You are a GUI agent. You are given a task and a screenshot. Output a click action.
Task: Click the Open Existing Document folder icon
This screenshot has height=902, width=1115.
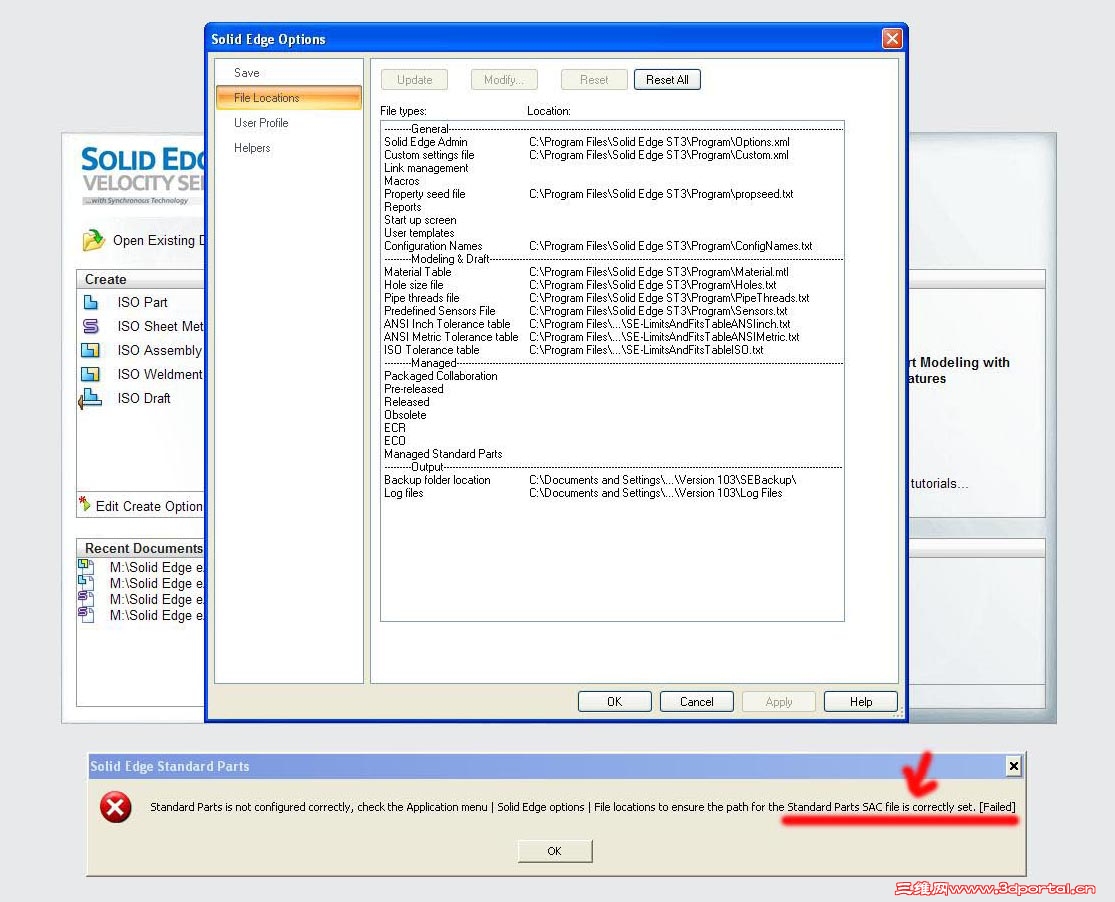click(x=93, y=240)
